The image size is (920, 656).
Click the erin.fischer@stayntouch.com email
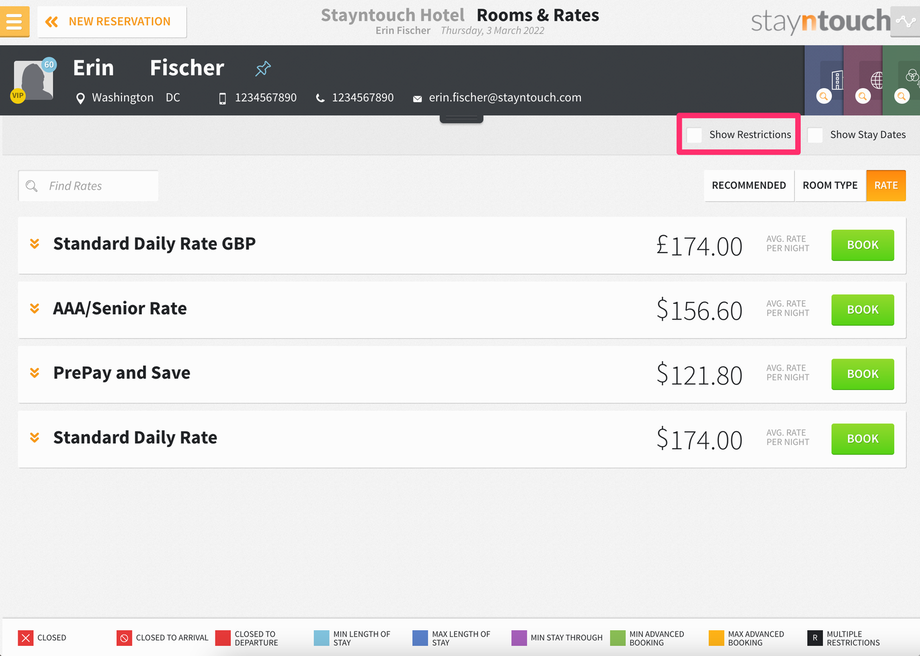pyautogui.click(x=505, y=98)
